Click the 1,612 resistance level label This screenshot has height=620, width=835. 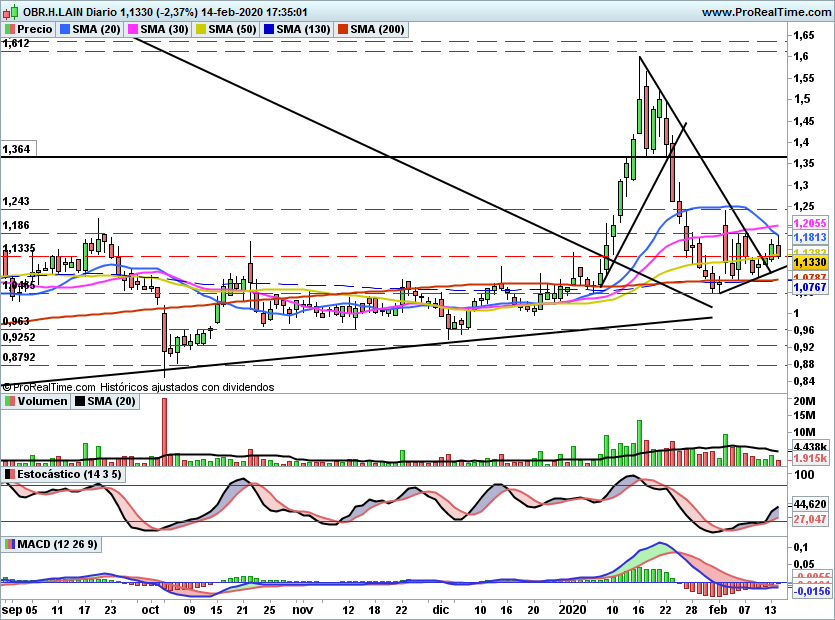pos(16,44)
